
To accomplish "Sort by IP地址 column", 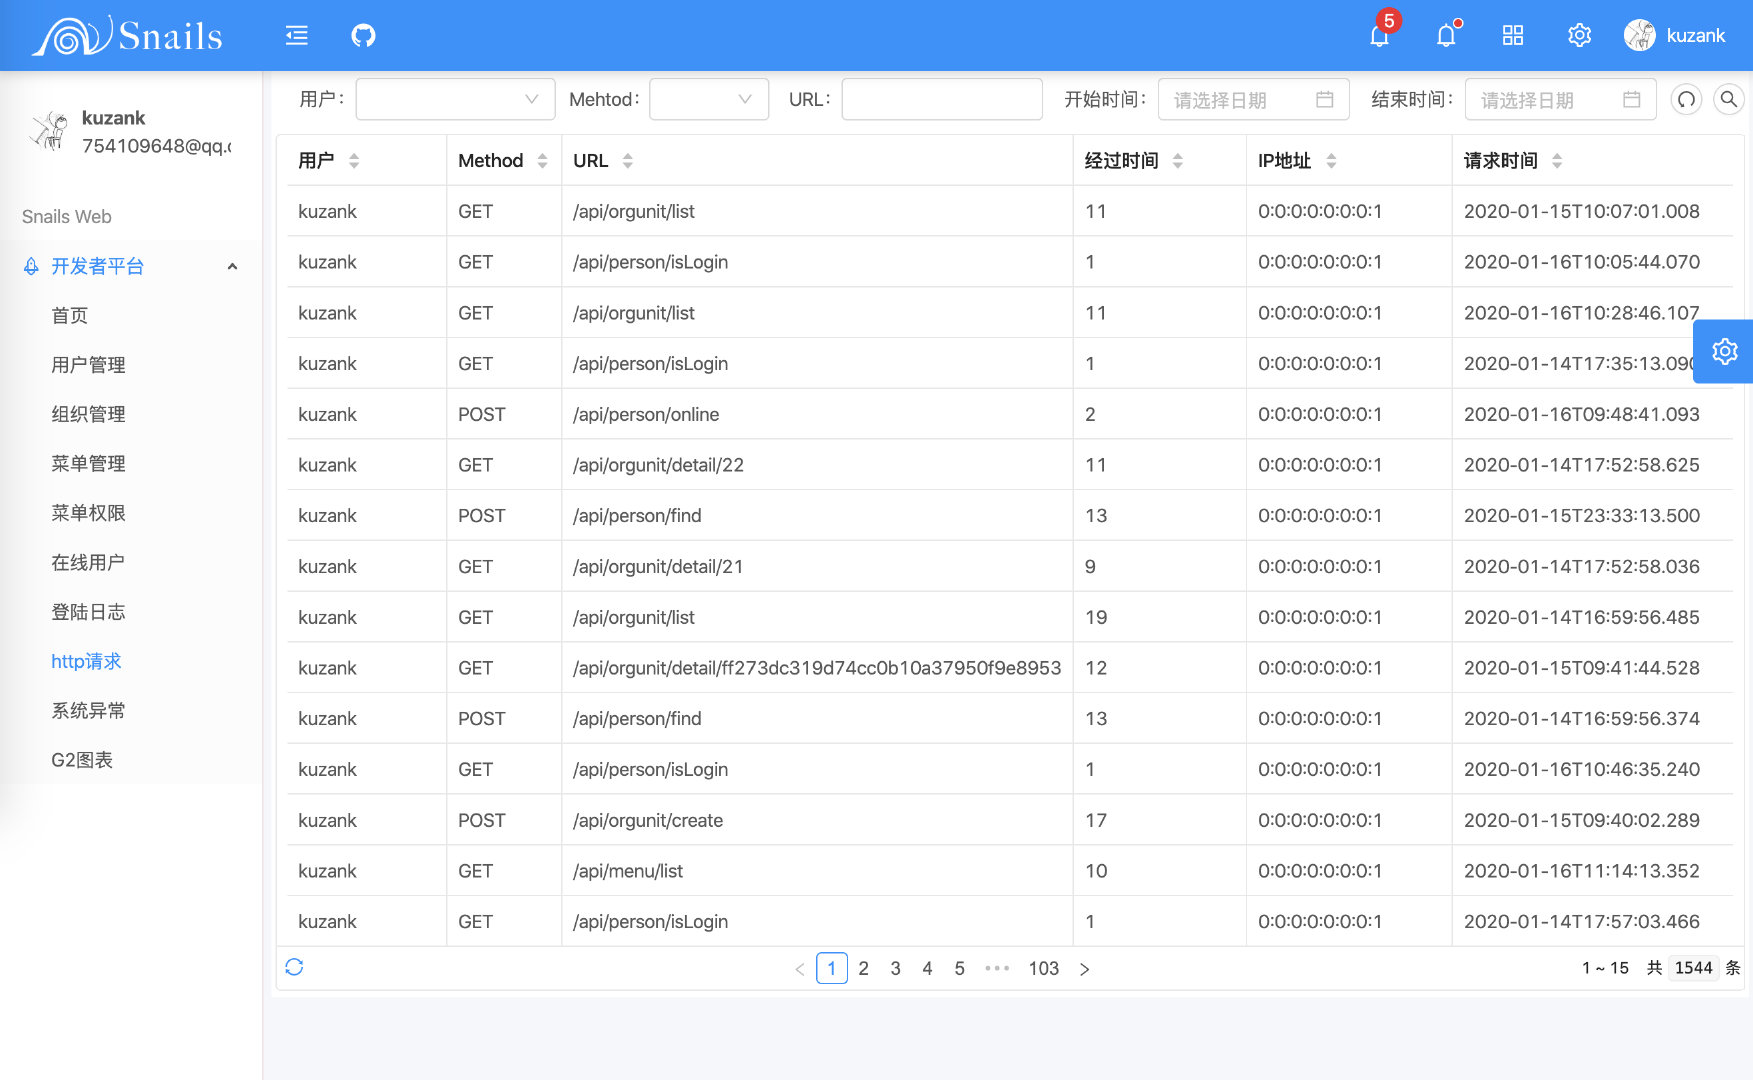I will click(1331, 161).
